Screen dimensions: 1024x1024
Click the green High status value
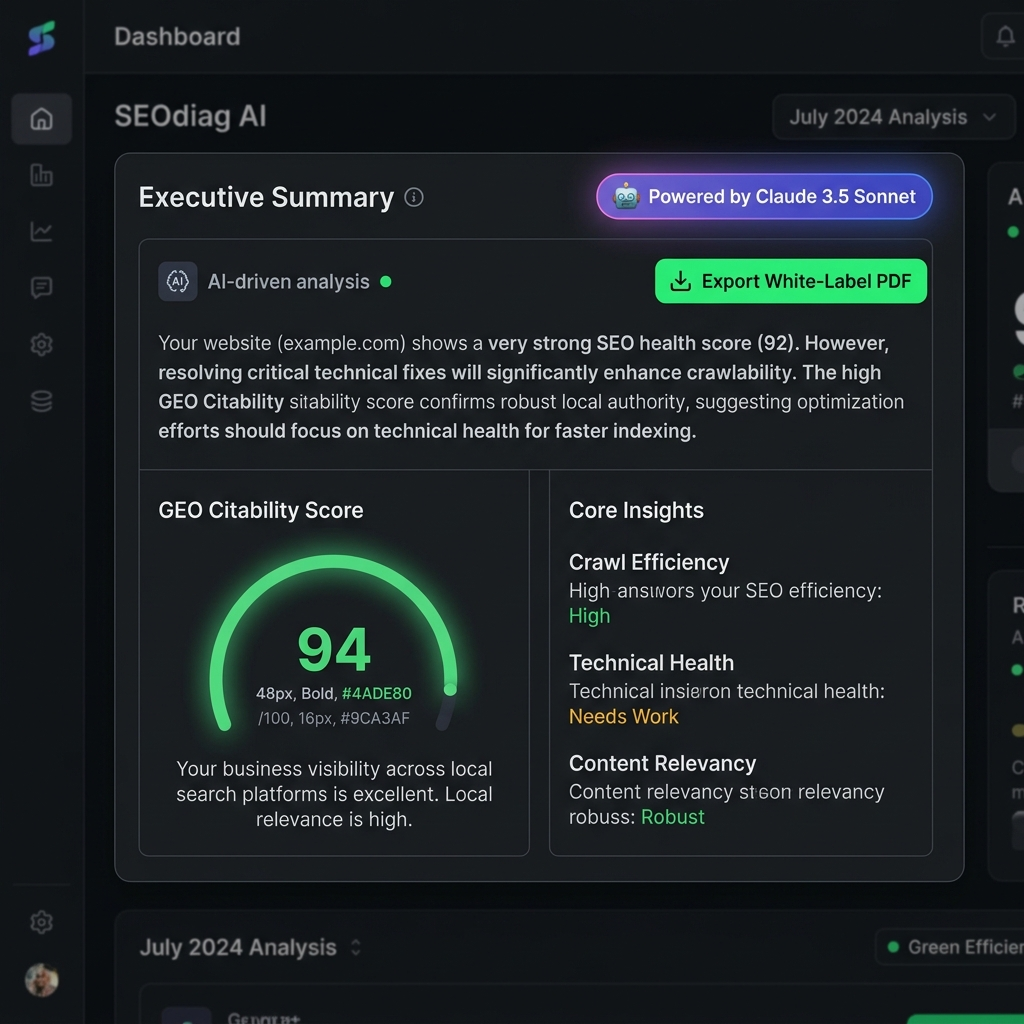tap(589, 616)
